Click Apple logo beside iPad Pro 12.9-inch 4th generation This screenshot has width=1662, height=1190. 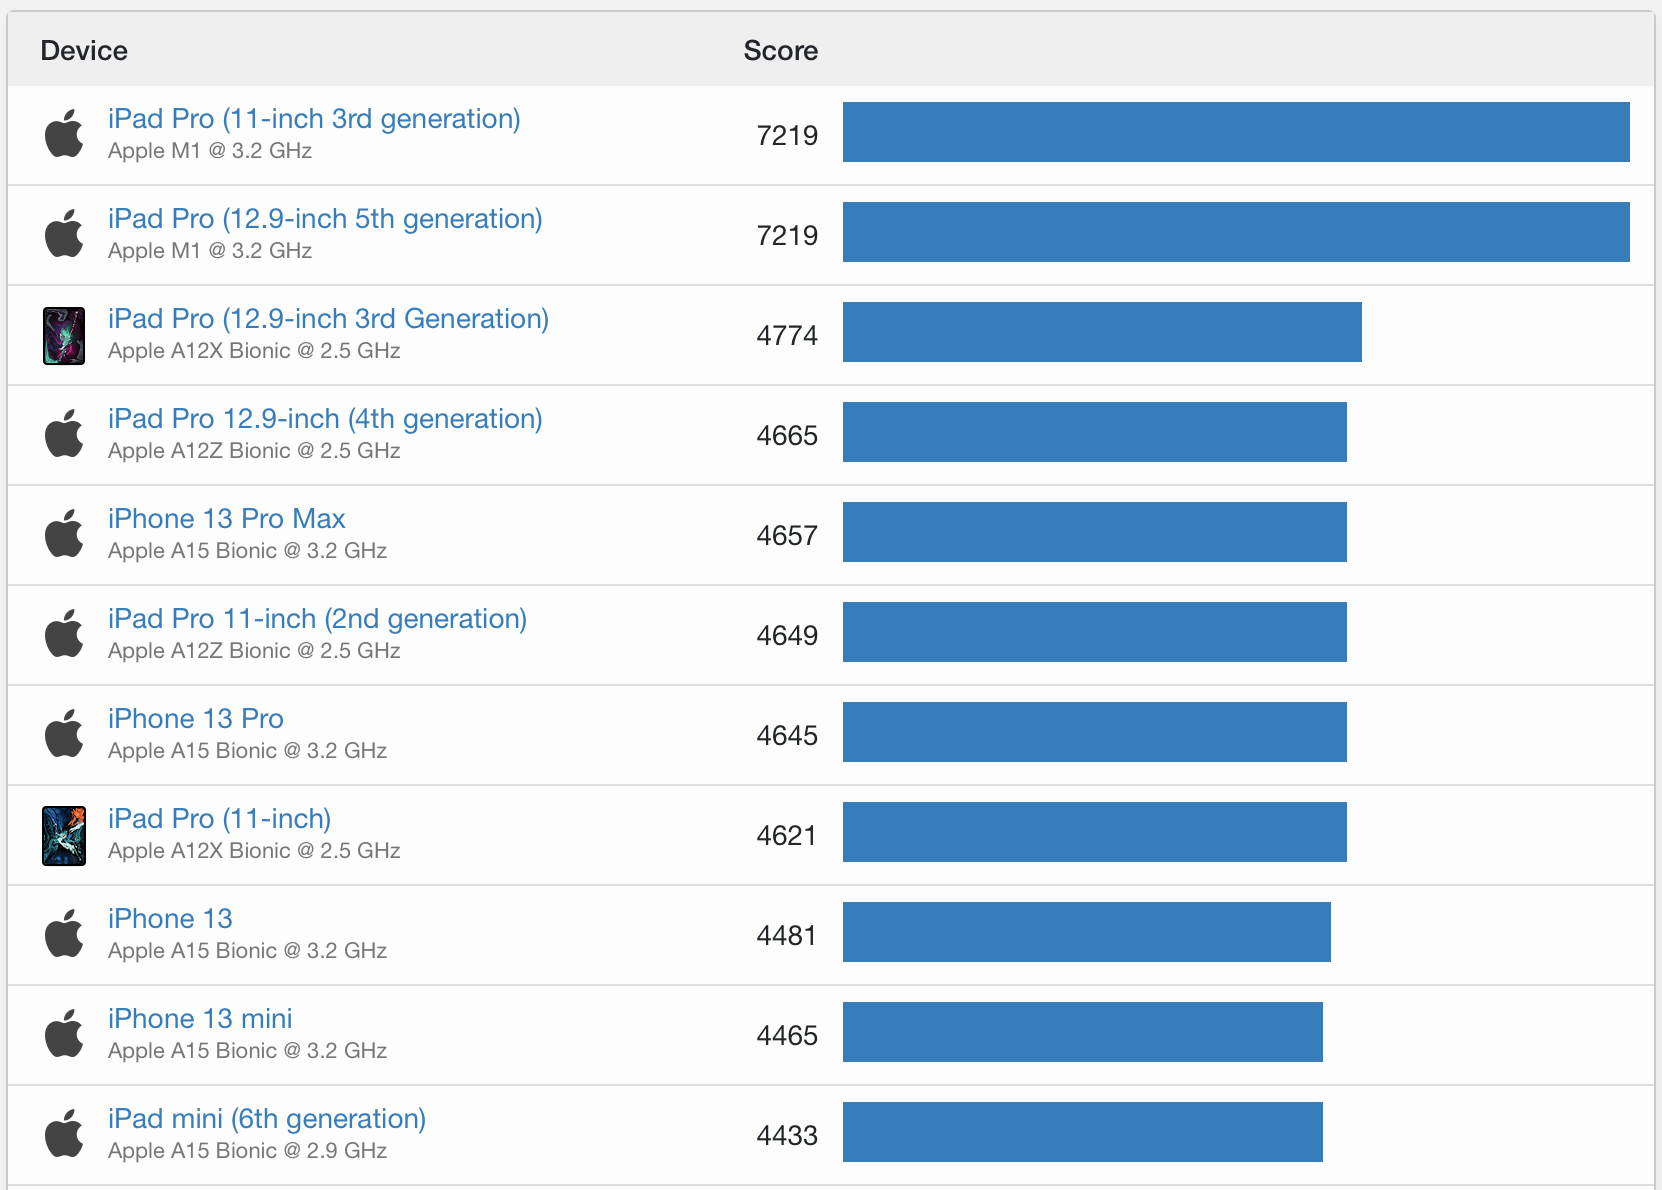pos(64,434)
